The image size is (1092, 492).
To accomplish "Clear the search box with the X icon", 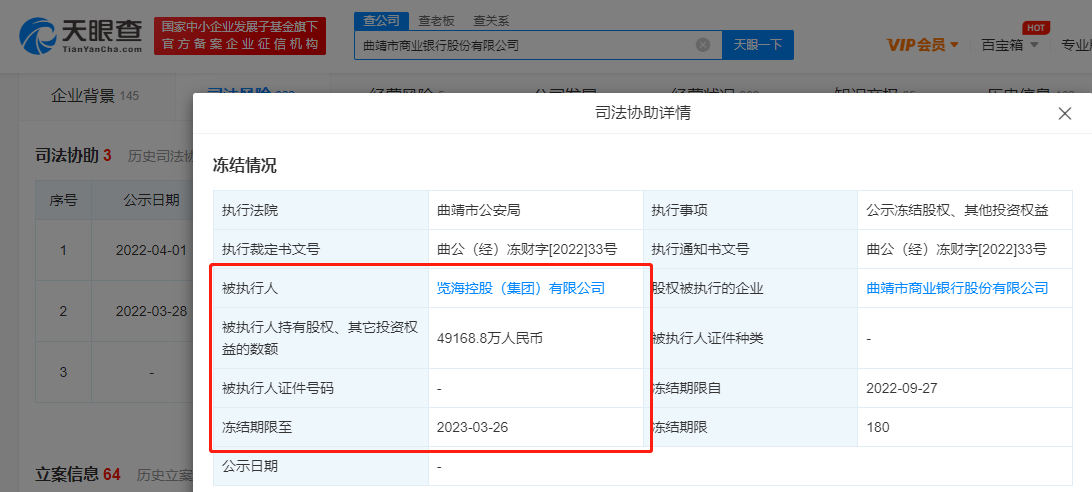I will tap(703, 45).
